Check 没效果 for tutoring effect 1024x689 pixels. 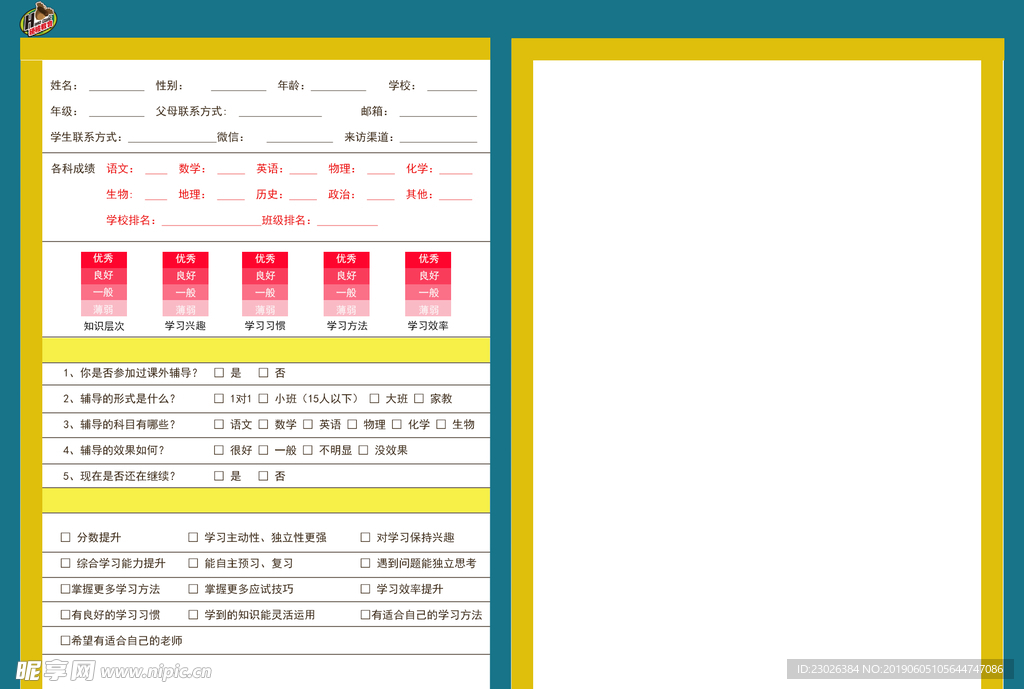[x=362, y=450]
